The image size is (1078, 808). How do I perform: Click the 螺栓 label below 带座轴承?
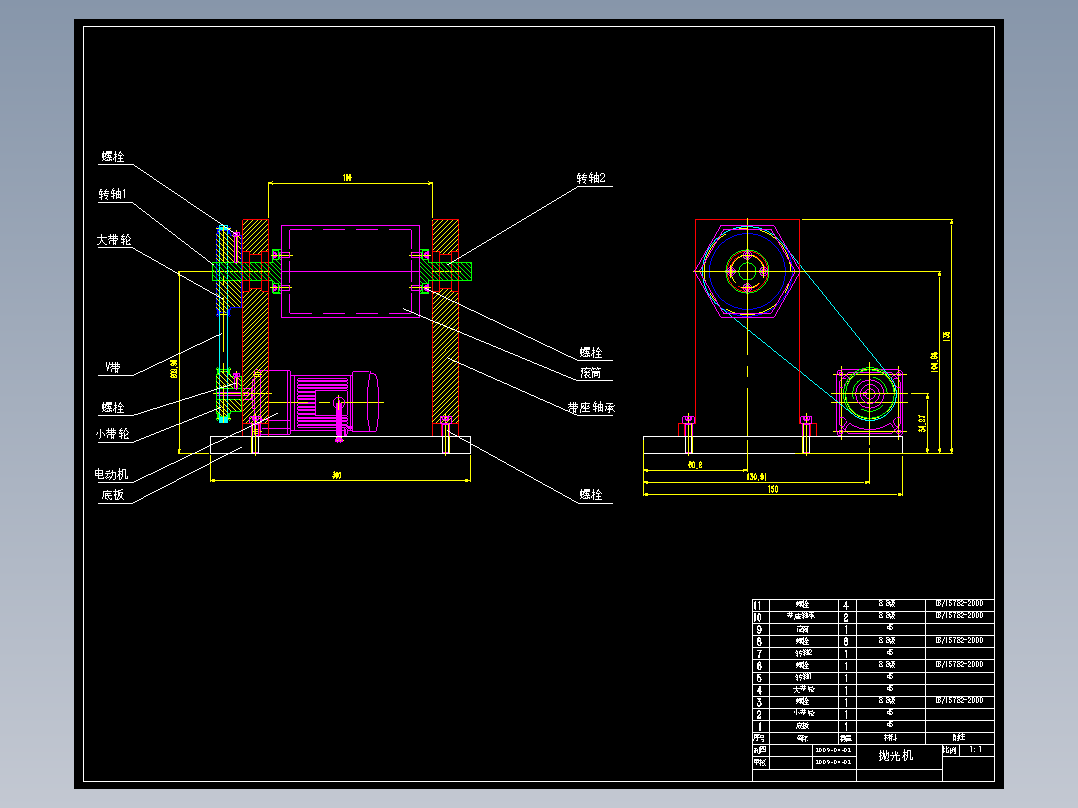[591, 495]
